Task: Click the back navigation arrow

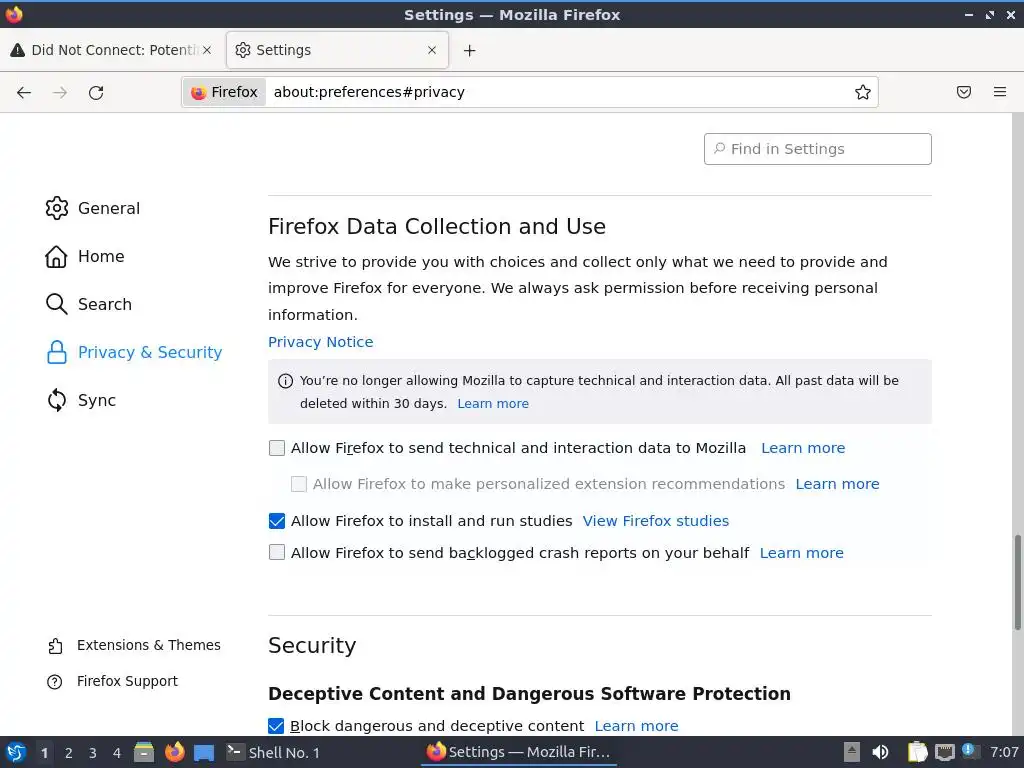Action: click(24, 92)
